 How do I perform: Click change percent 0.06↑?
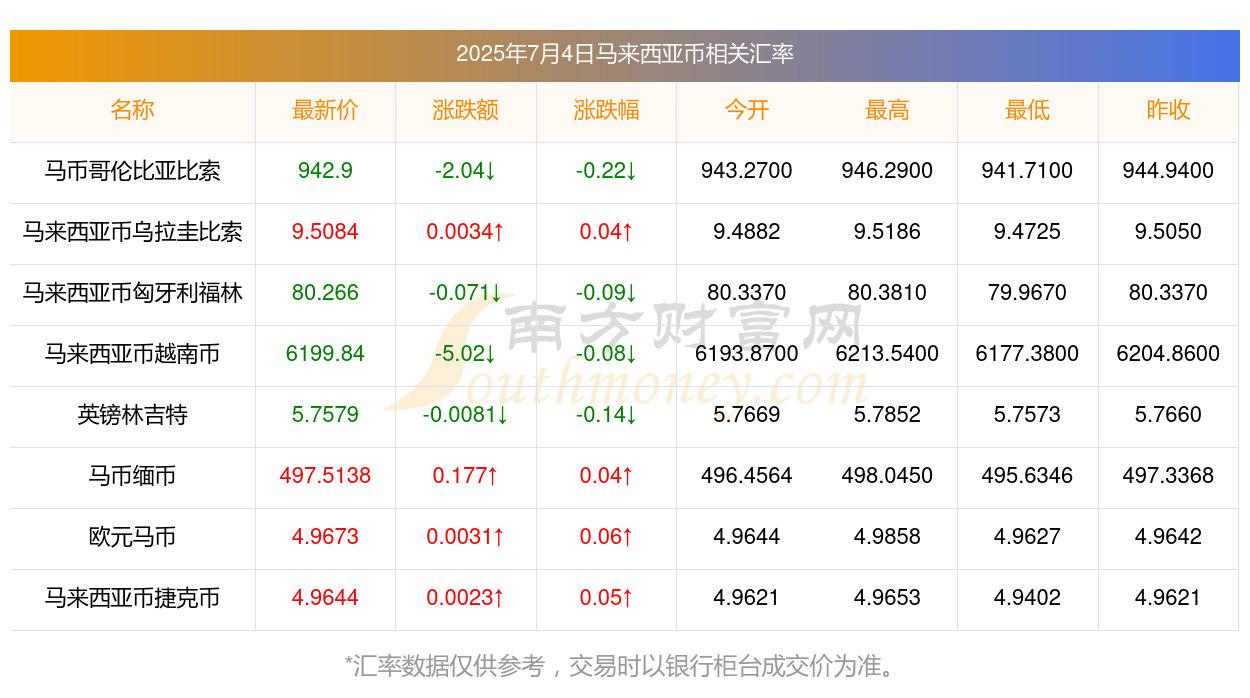tap(606, 537)
